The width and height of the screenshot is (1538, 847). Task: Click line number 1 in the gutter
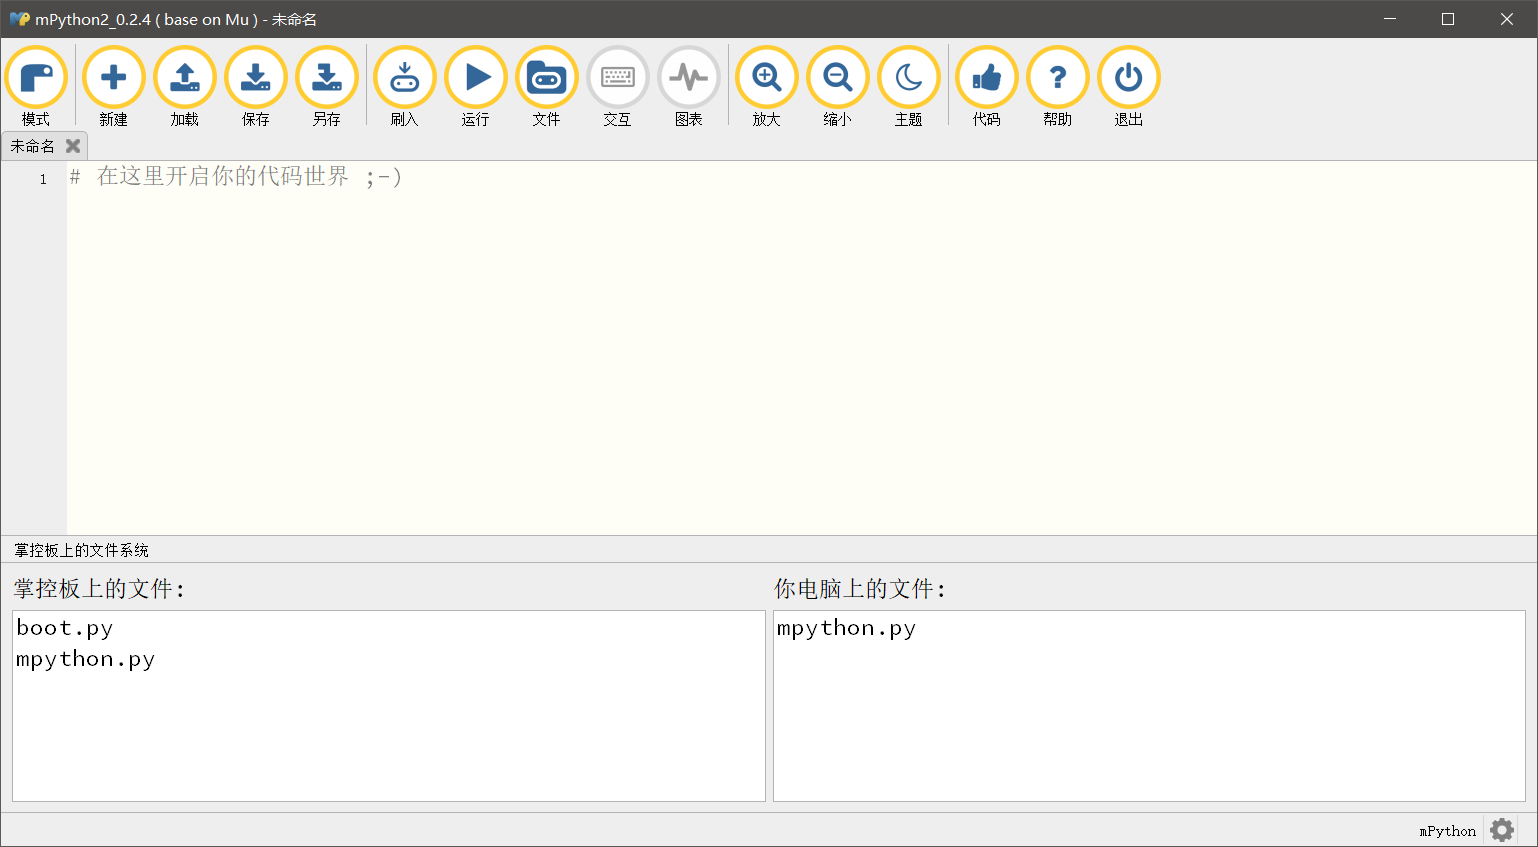pyautogui.click(x=43, y=179)
